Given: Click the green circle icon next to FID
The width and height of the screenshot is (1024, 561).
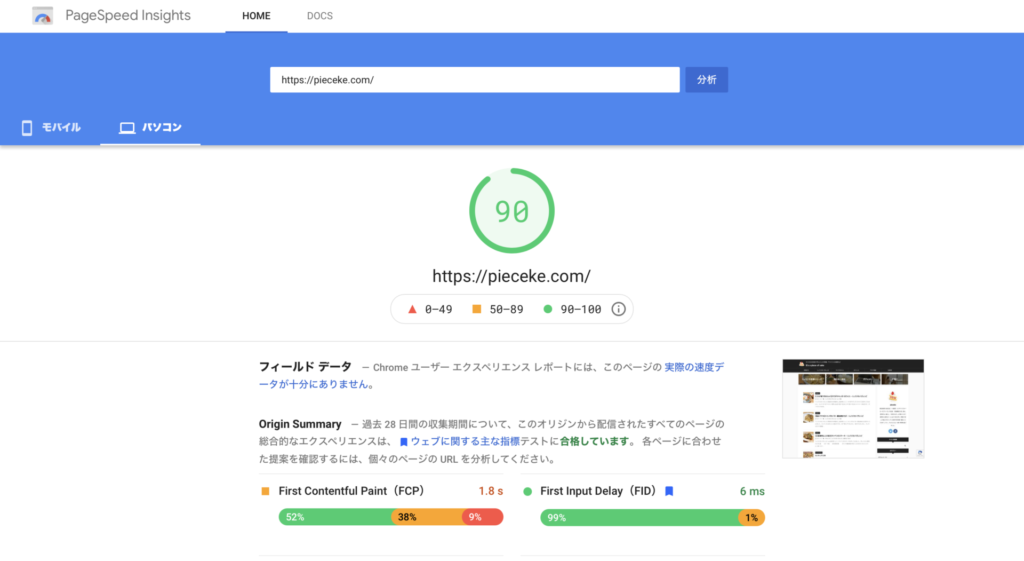Looking at the screenshot, I should pos(528,492).
